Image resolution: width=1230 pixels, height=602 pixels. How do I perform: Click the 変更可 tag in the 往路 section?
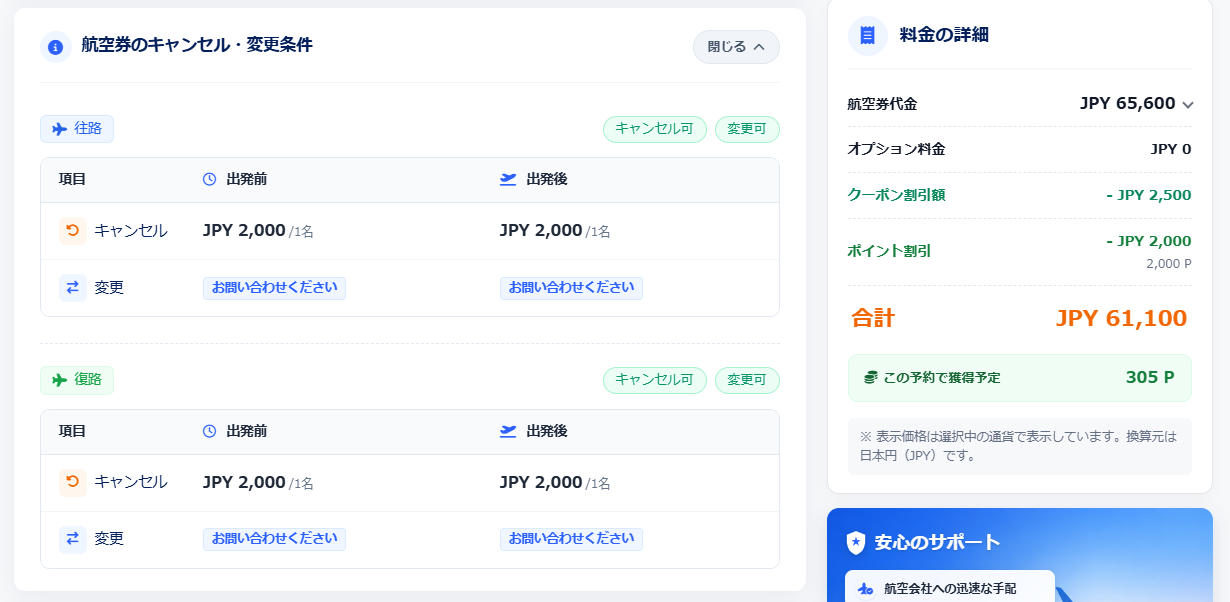pyautogui.click(x=747, y=129)
